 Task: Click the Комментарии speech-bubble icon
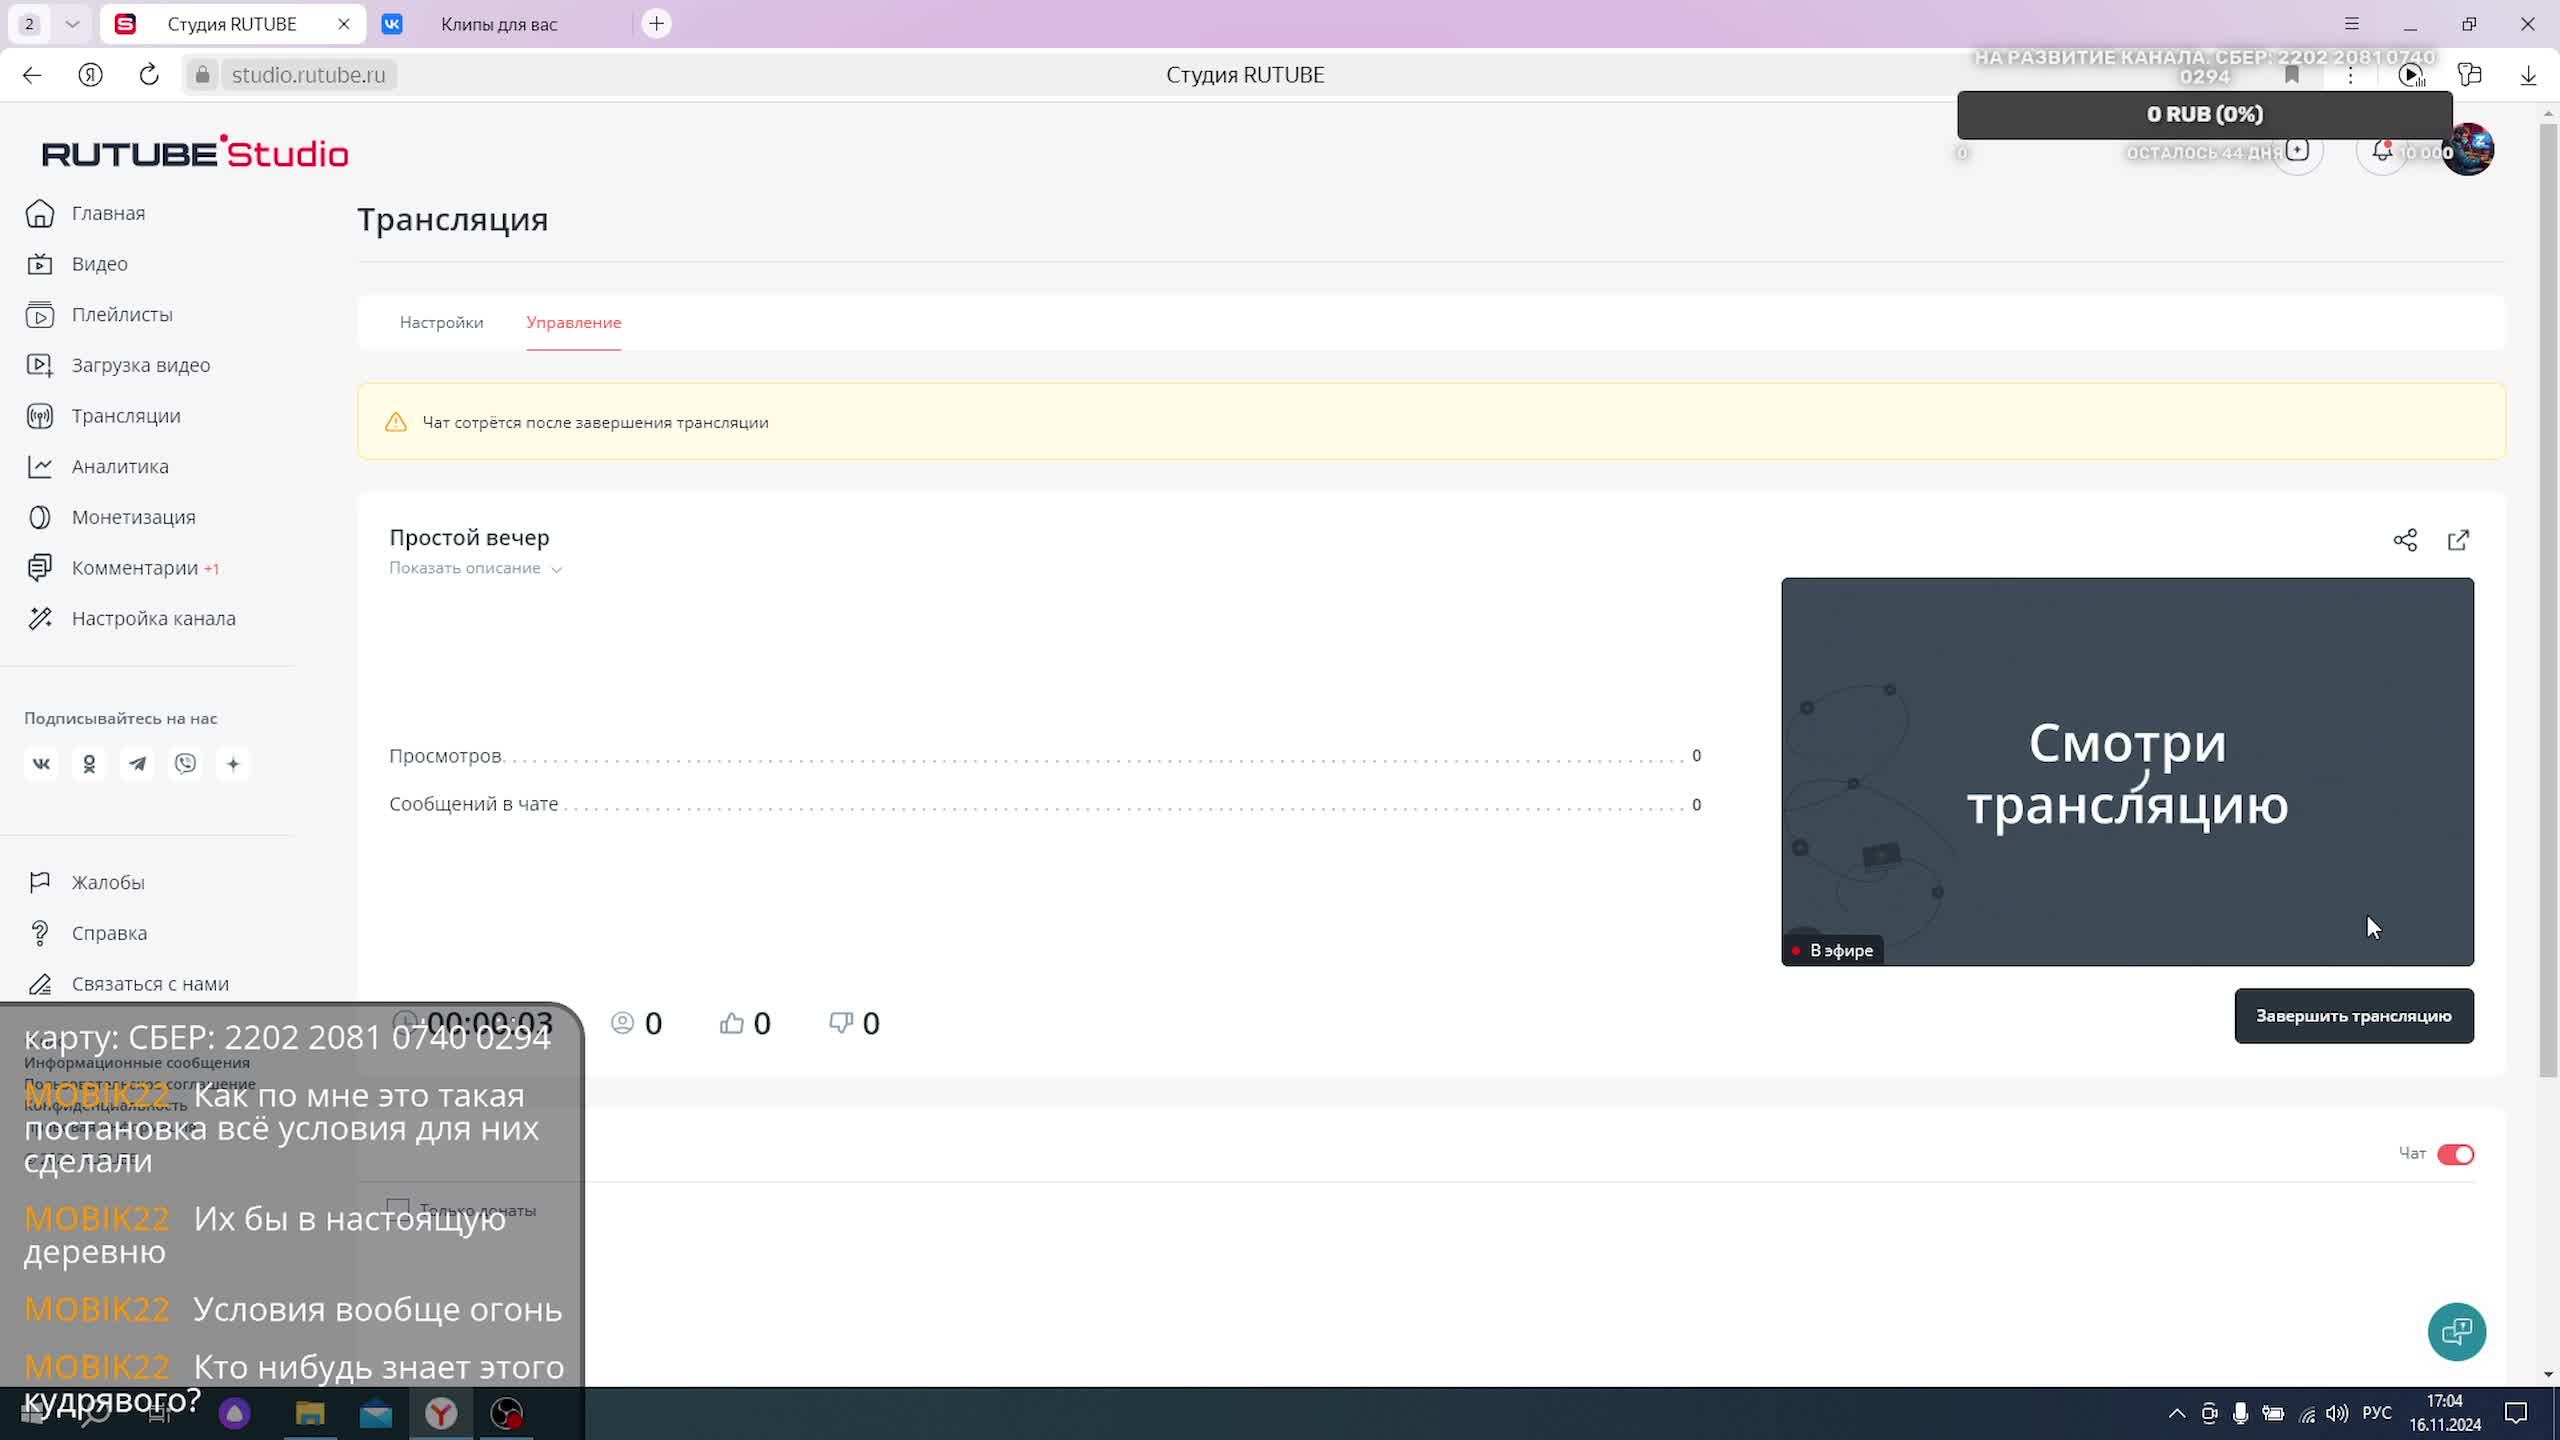tap(40, 568)
